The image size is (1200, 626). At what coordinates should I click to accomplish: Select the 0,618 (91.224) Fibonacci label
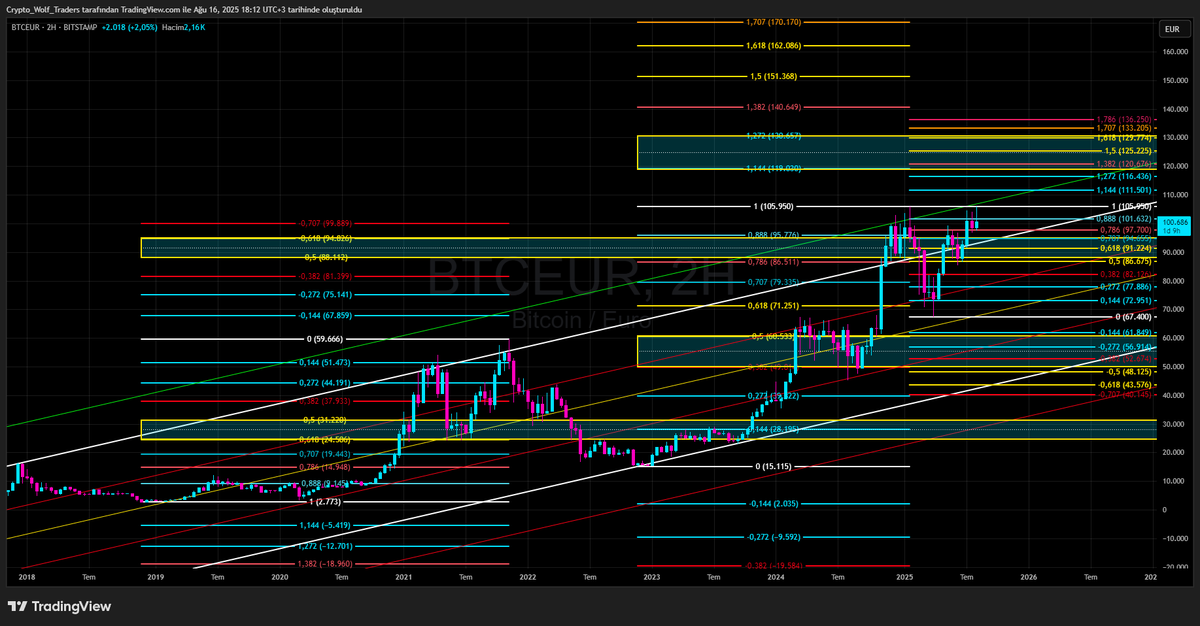1126,248
